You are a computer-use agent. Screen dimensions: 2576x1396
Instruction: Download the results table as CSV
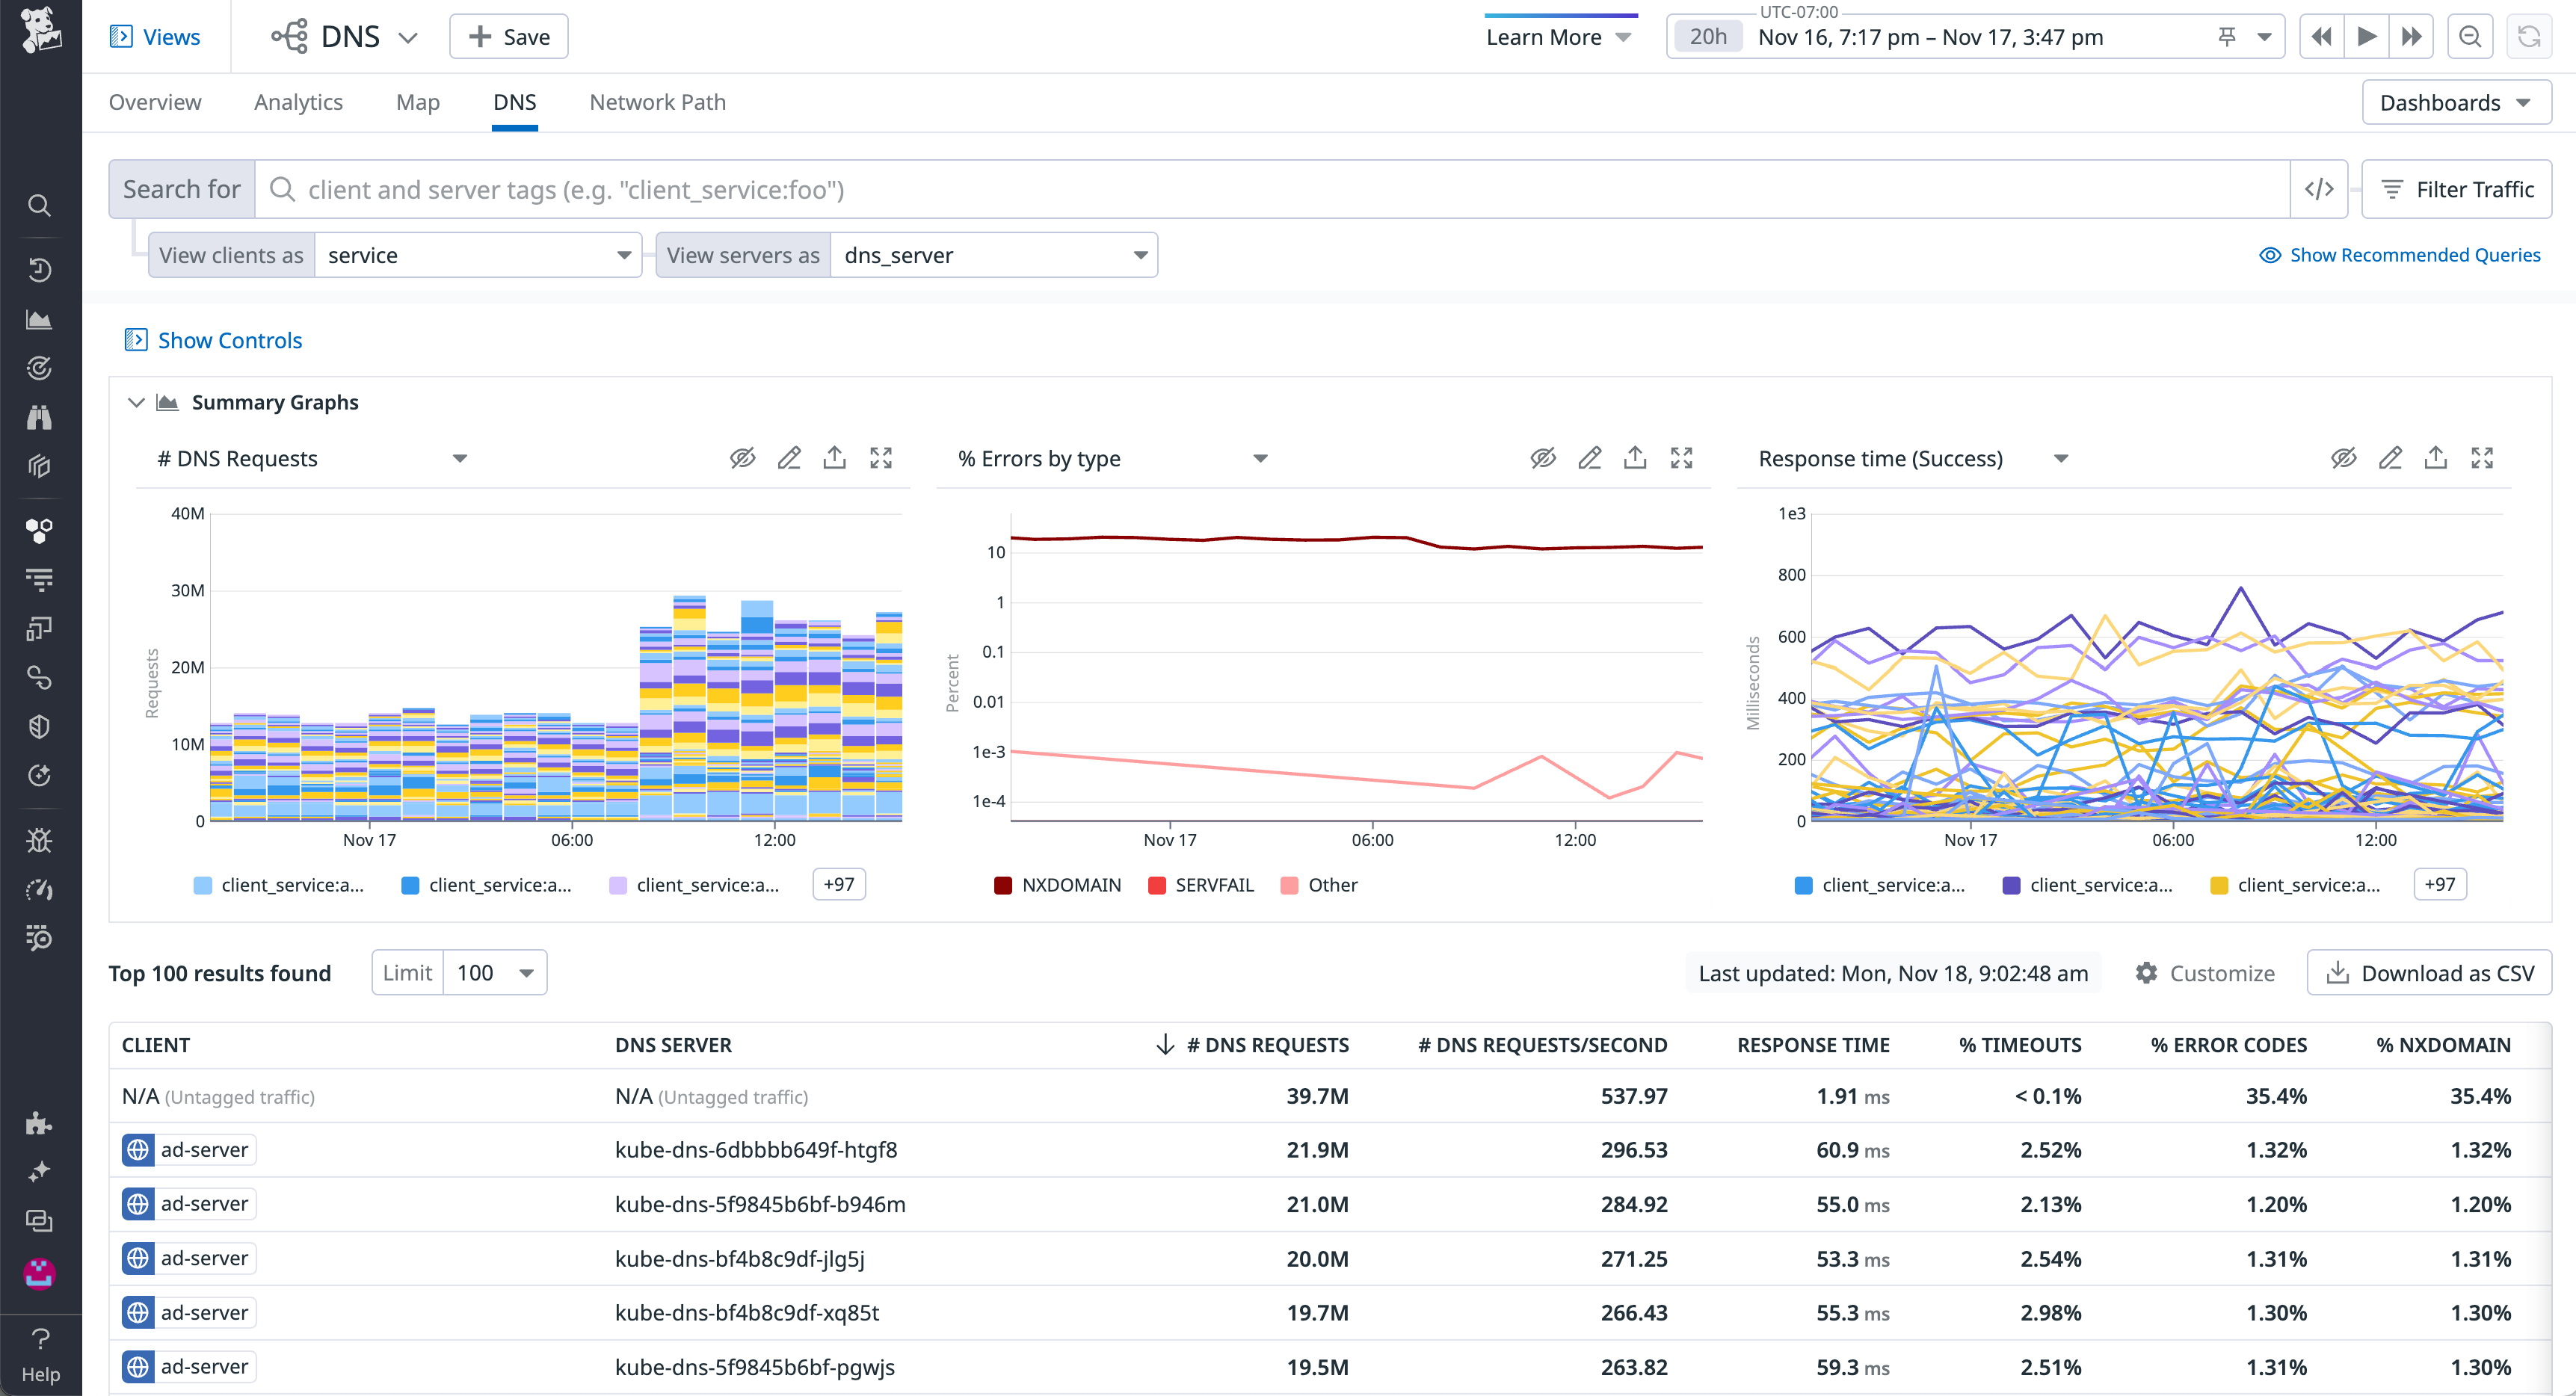(2429, 972)
